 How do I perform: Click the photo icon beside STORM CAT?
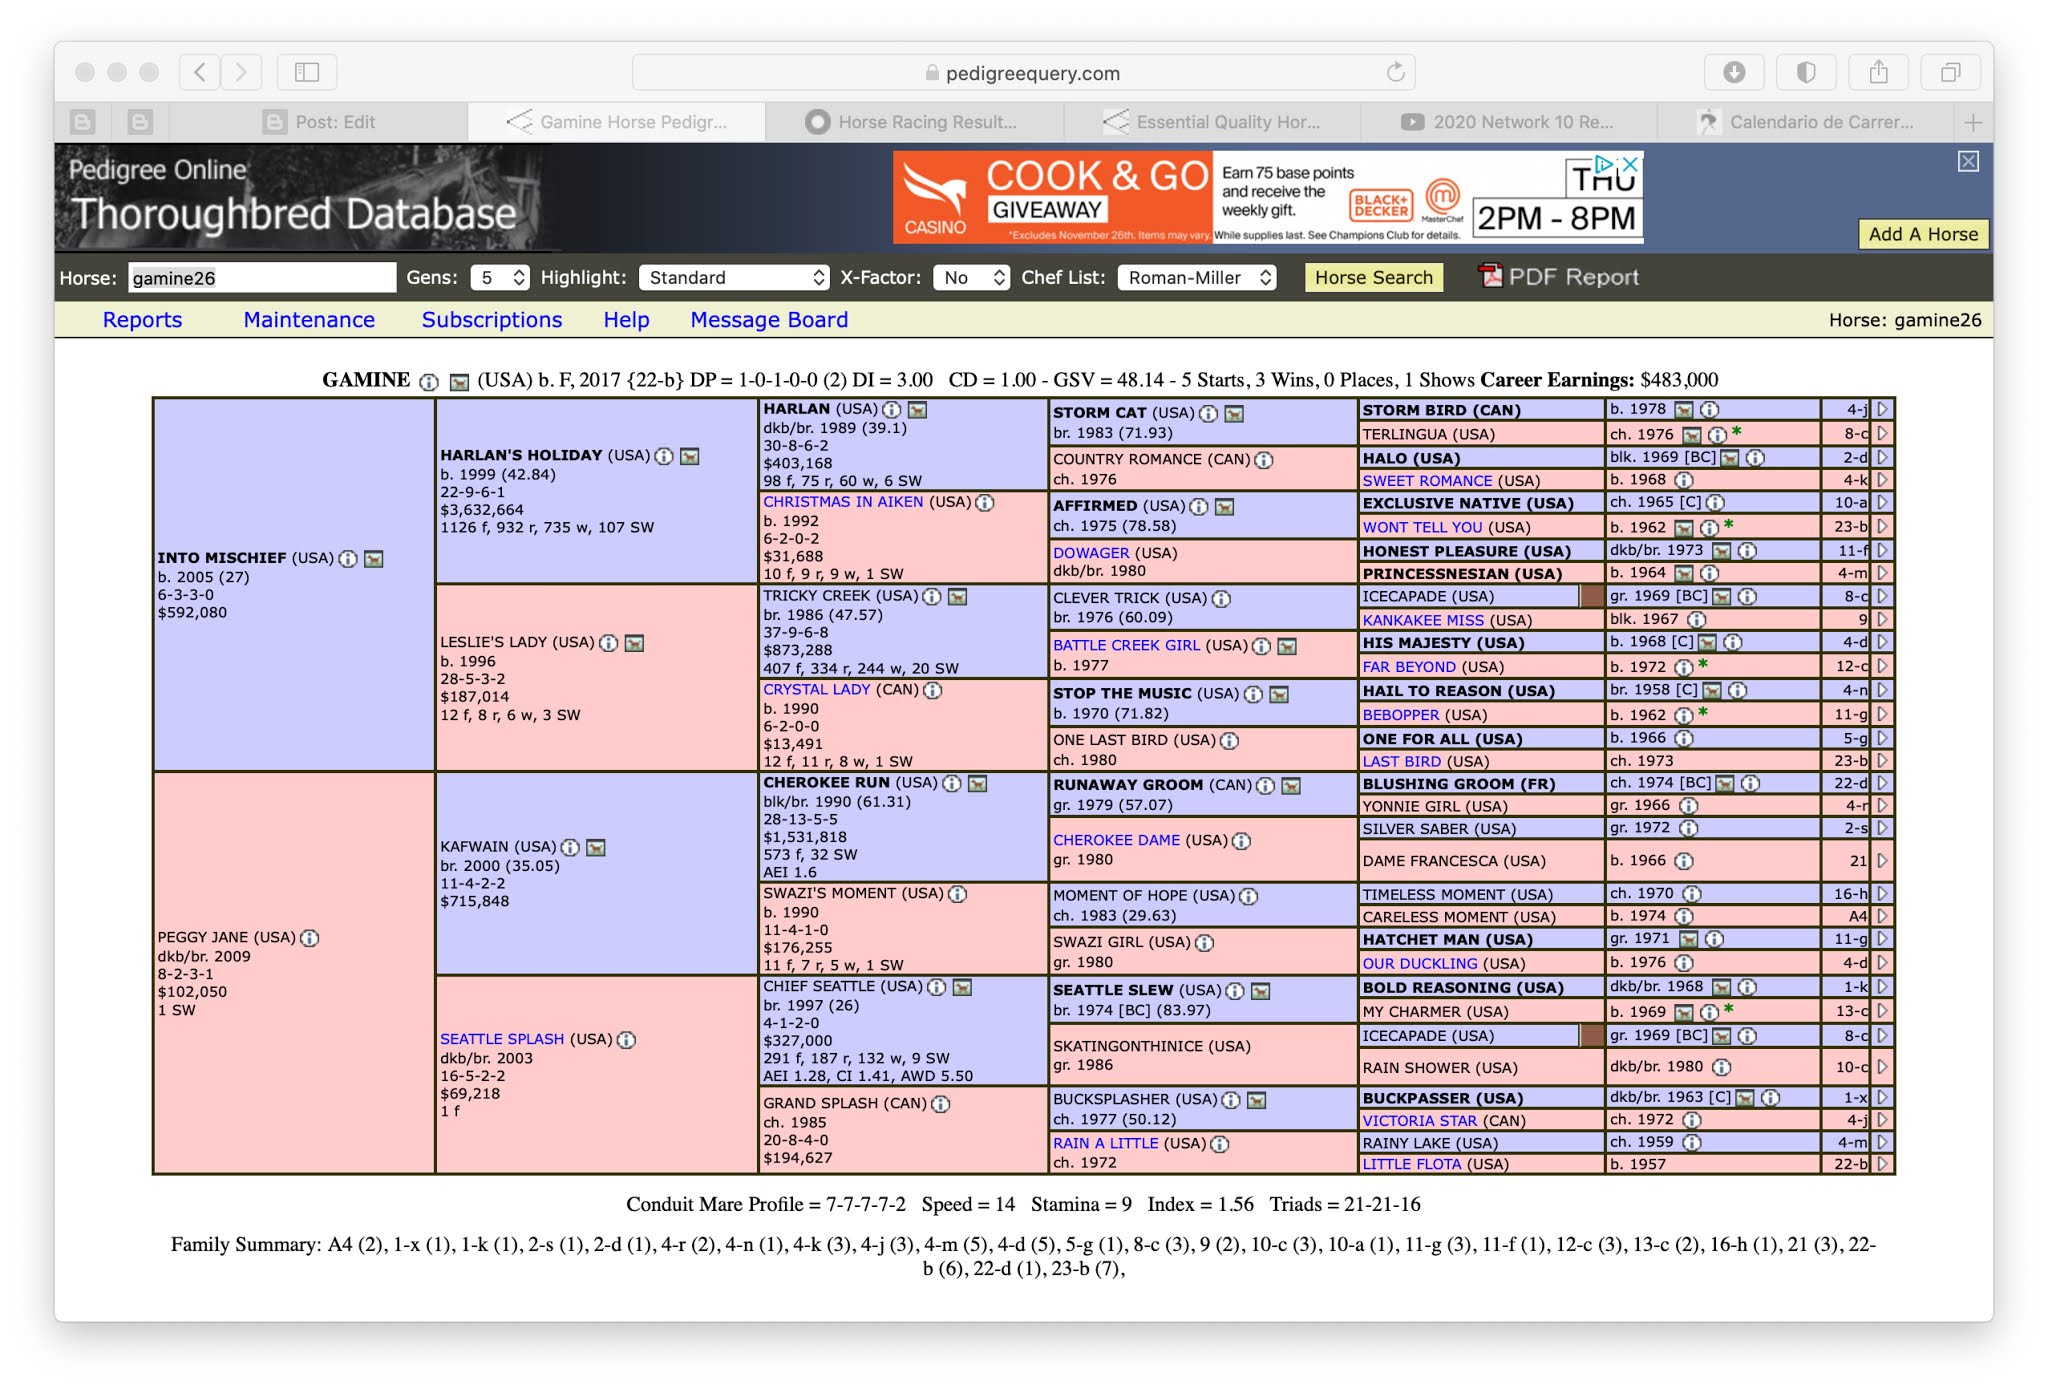[x=1234, y=413]
